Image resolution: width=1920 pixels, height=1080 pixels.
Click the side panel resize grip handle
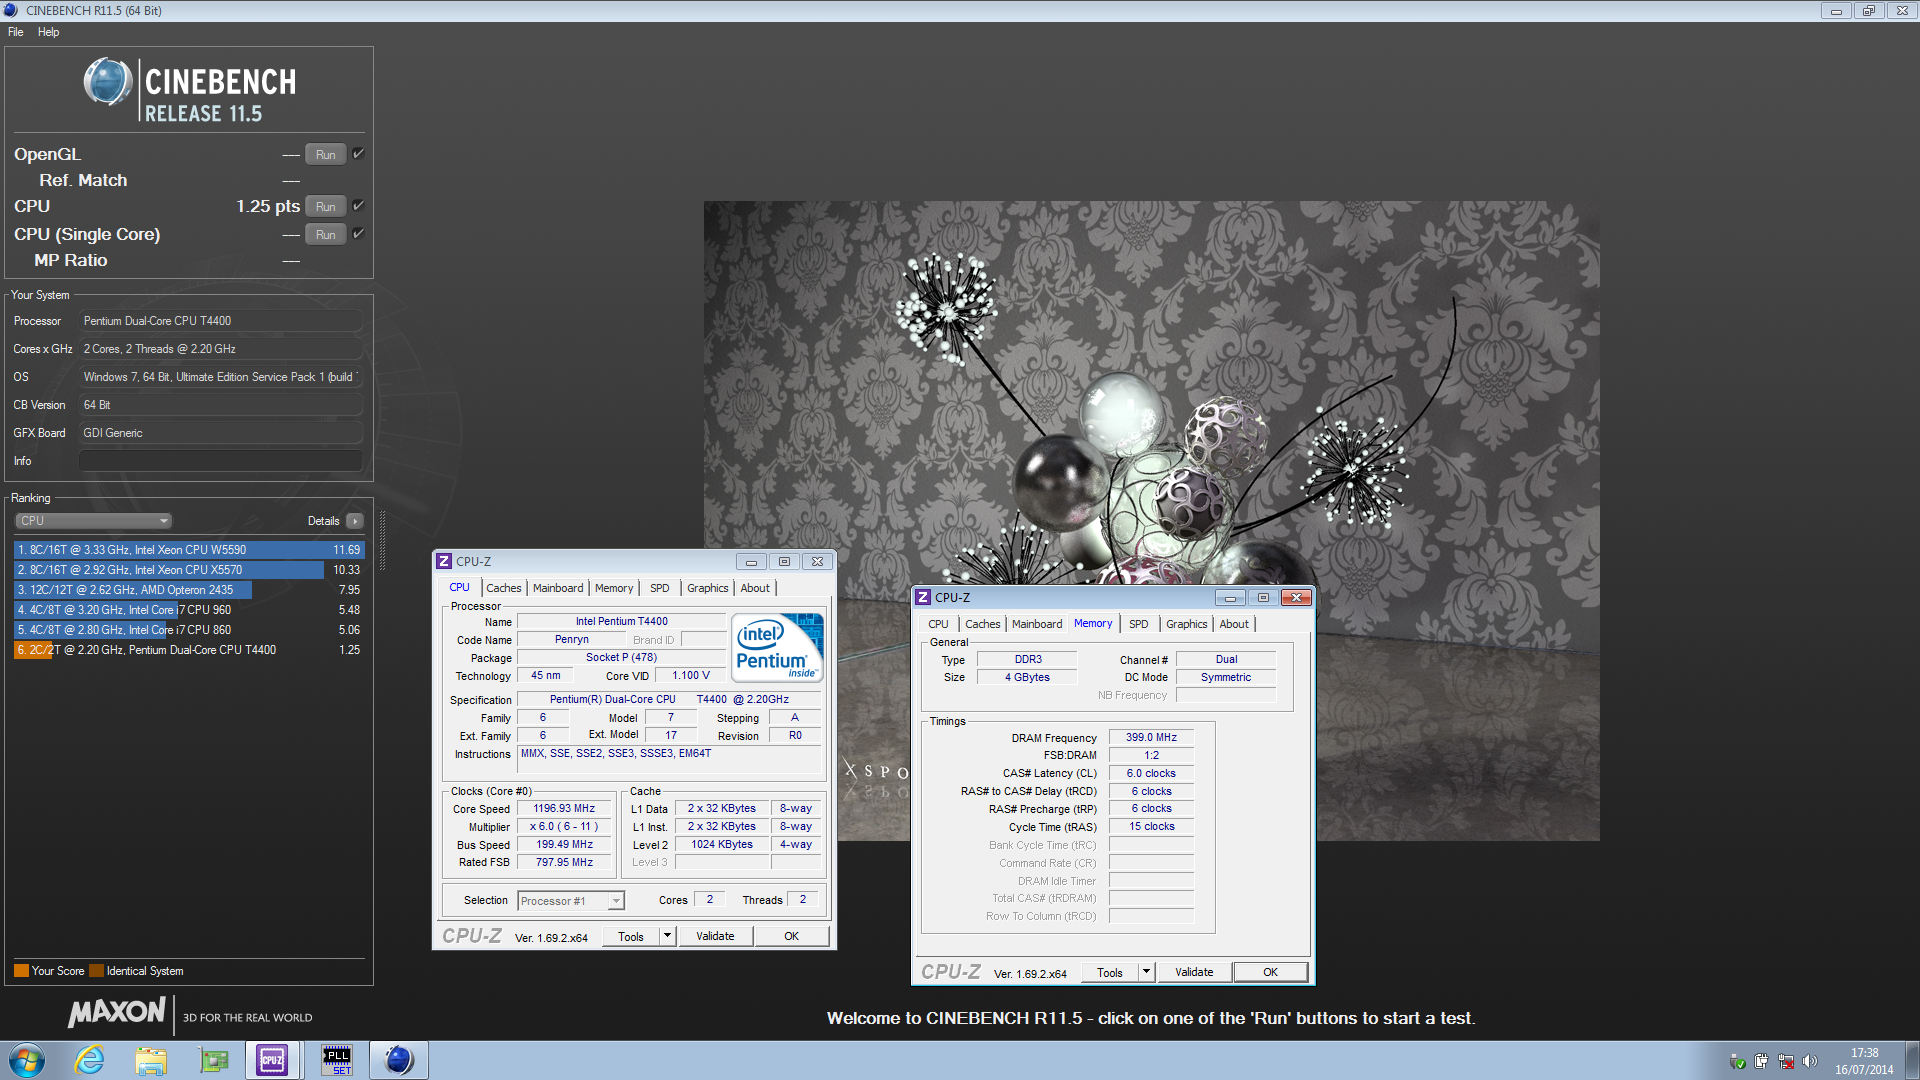tap(382, 540)
